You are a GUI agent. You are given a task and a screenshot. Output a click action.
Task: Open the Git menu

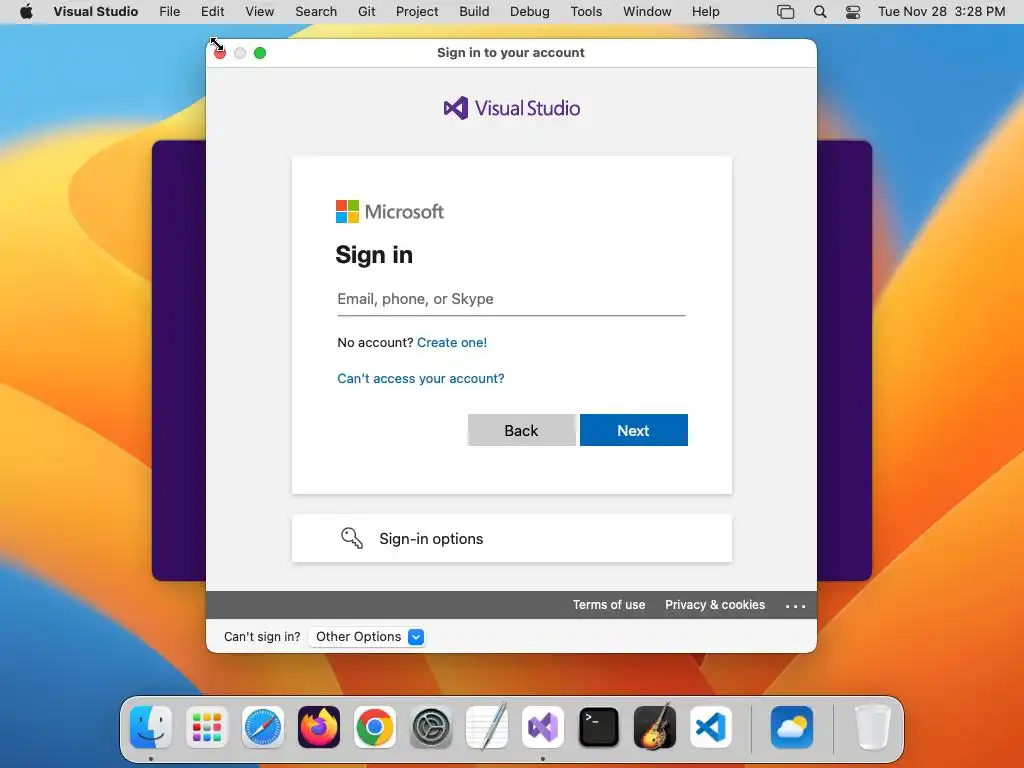click(366, 11)
